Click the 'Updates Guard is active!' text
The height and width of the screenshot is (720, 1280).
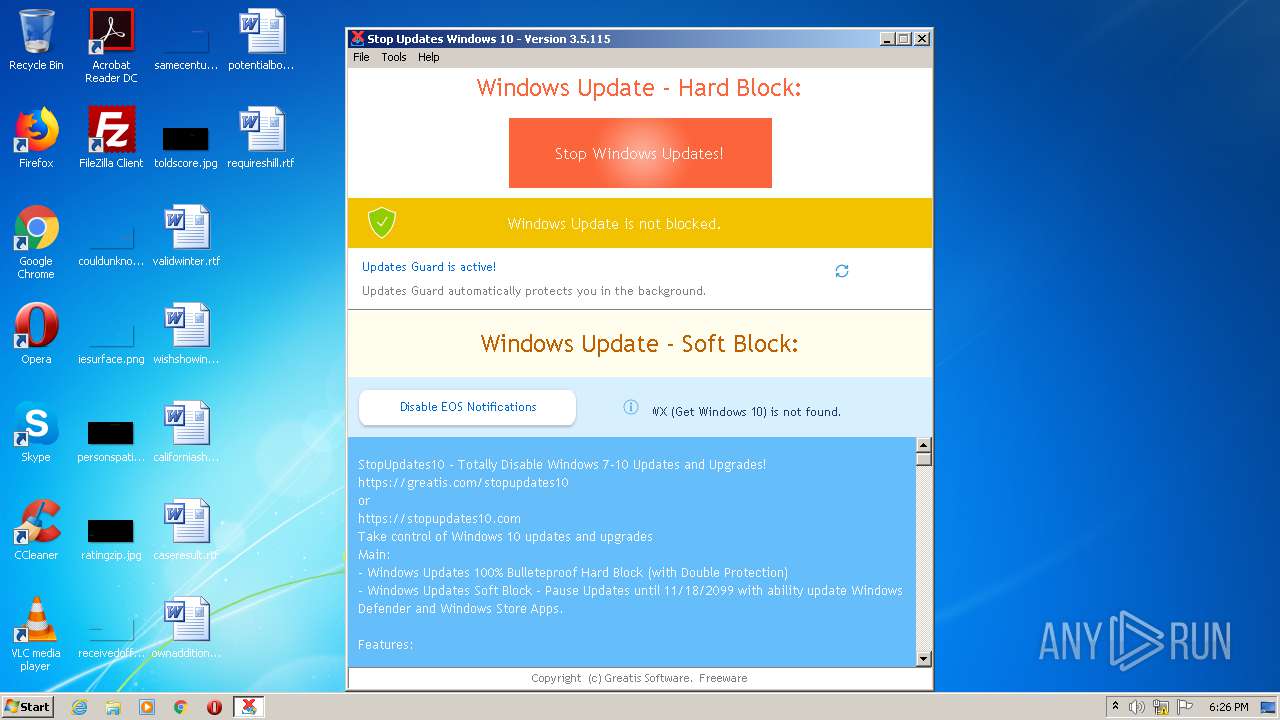[x=429, y=267]
